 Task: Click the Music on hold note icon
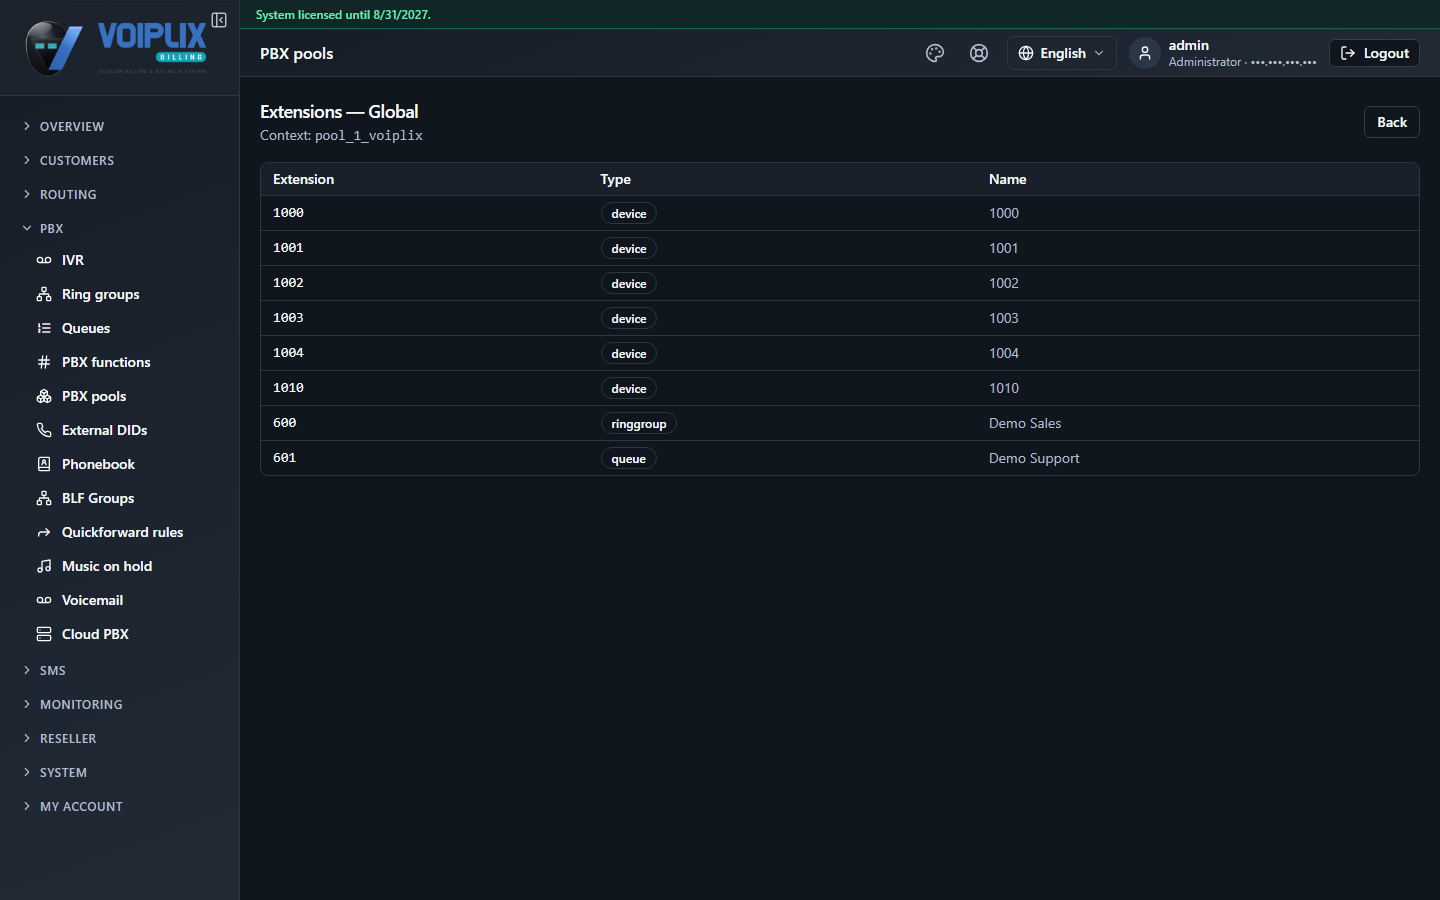click(x=44, y=566)
